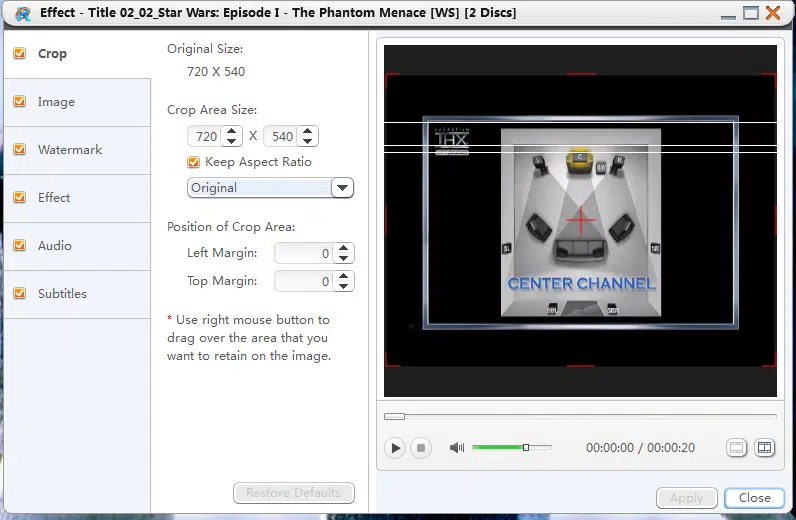Increase Left Margin with up arrow
Image resolution: width=796 pixels, height=520 pixels.
pyautogui.click(x=344, y=248)
